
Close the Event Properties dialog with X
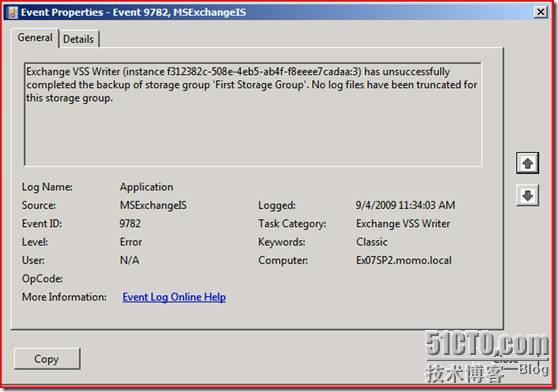[x=540, y=12]
